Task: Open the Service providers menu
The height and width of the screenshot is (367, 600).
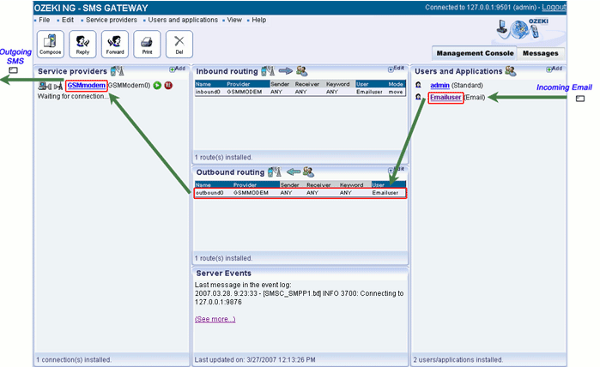Action: [x=111, y=20]
